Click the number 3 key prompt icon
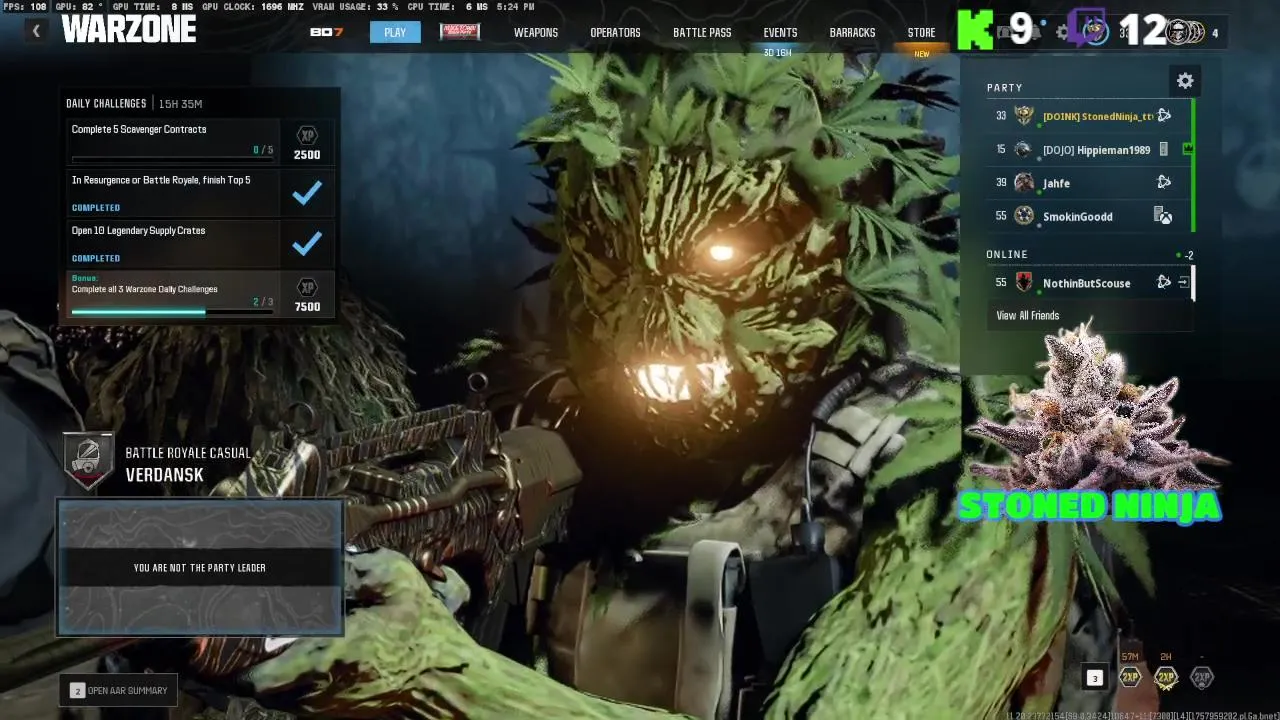The image size is (1280, 720). click(x=1095, y=678)
